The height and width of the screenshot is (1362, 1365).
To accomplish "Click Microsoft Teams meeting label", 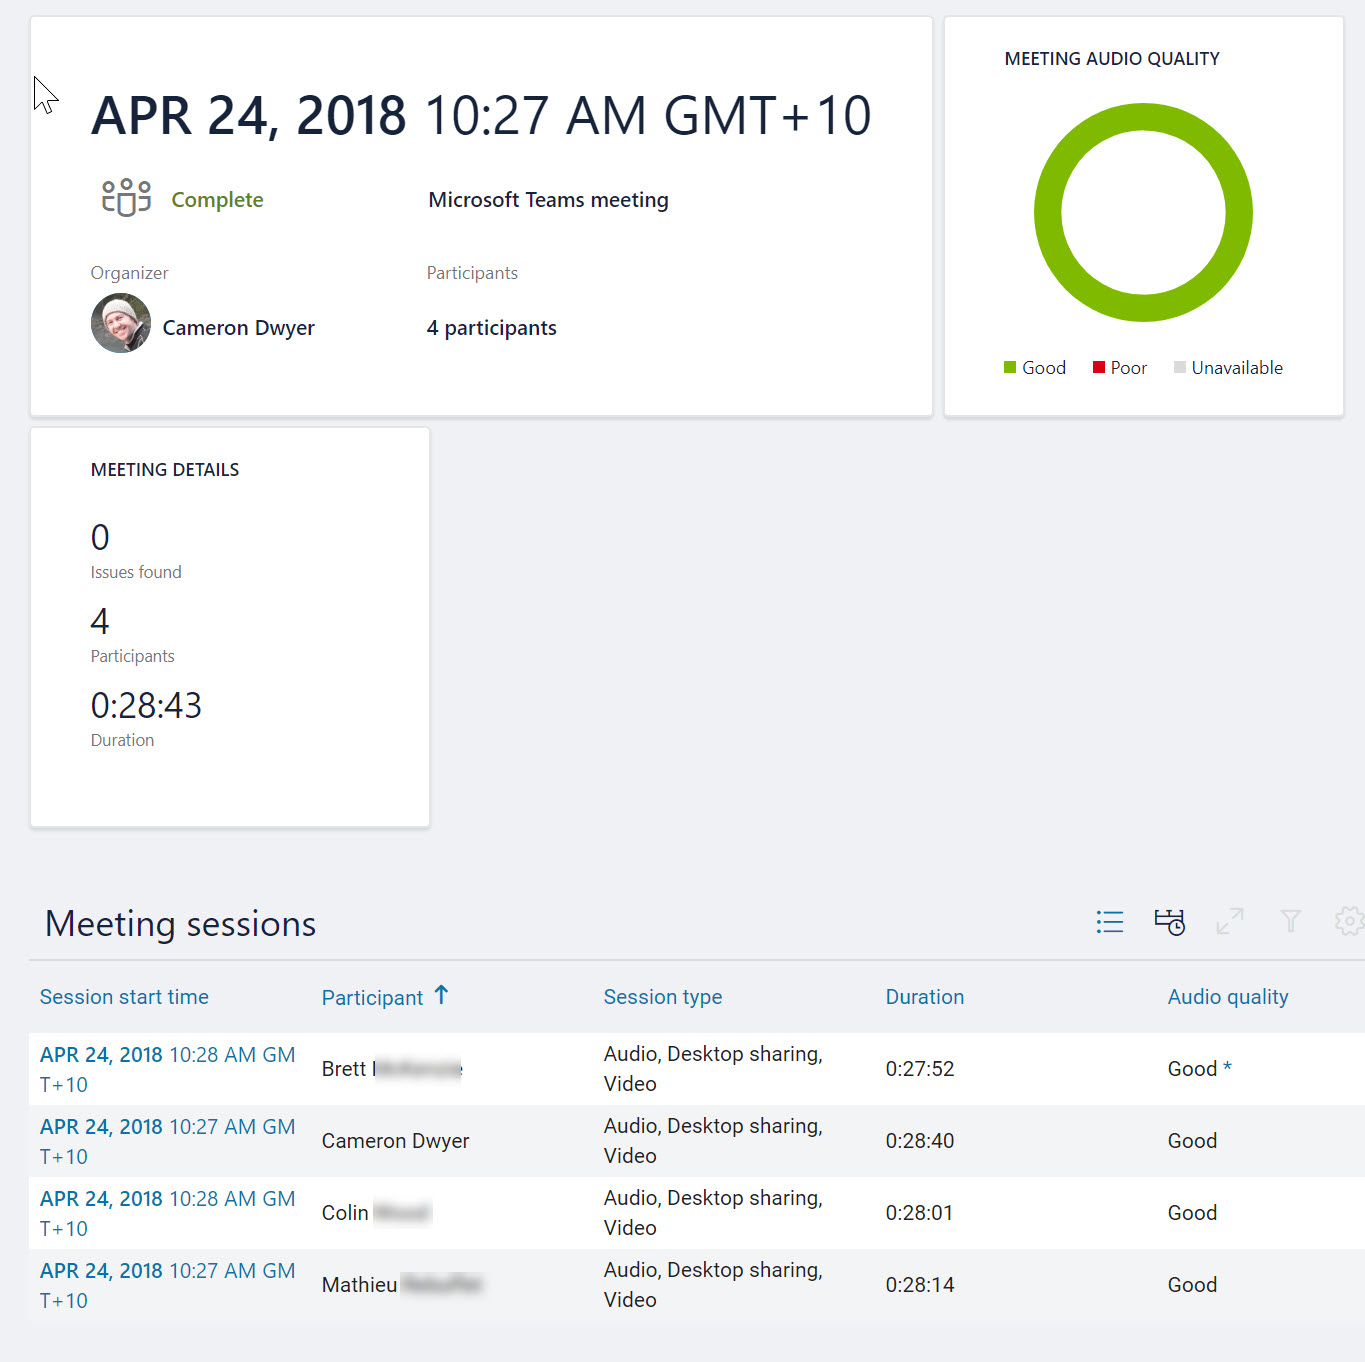I will (548, 199).
